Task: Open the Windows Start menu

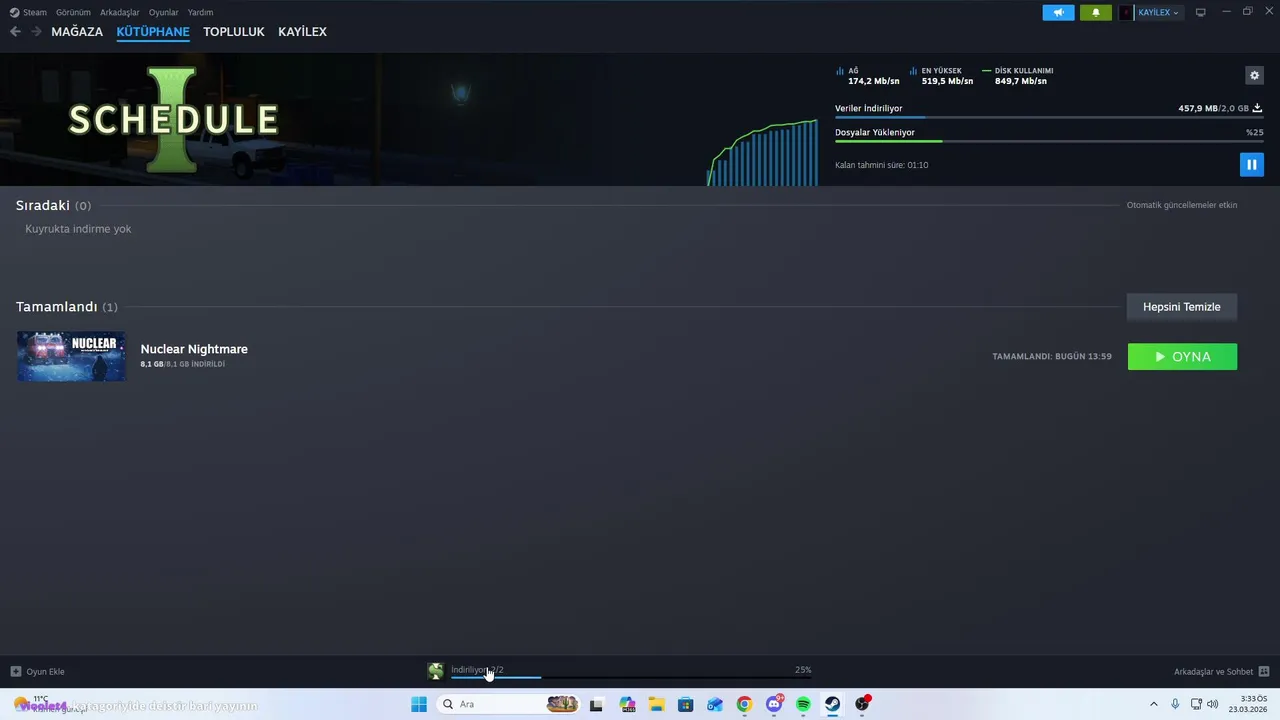Action: click(419, 704)
